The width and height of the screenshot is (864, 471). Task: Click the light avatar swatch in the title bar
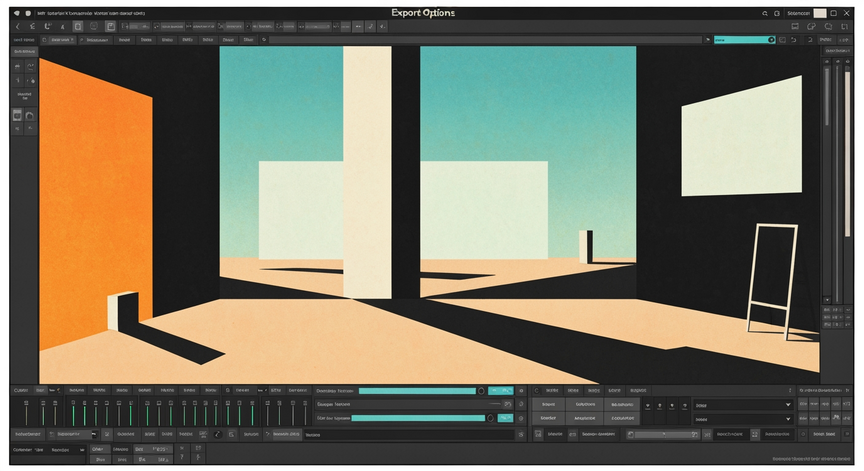coord(820,13)
